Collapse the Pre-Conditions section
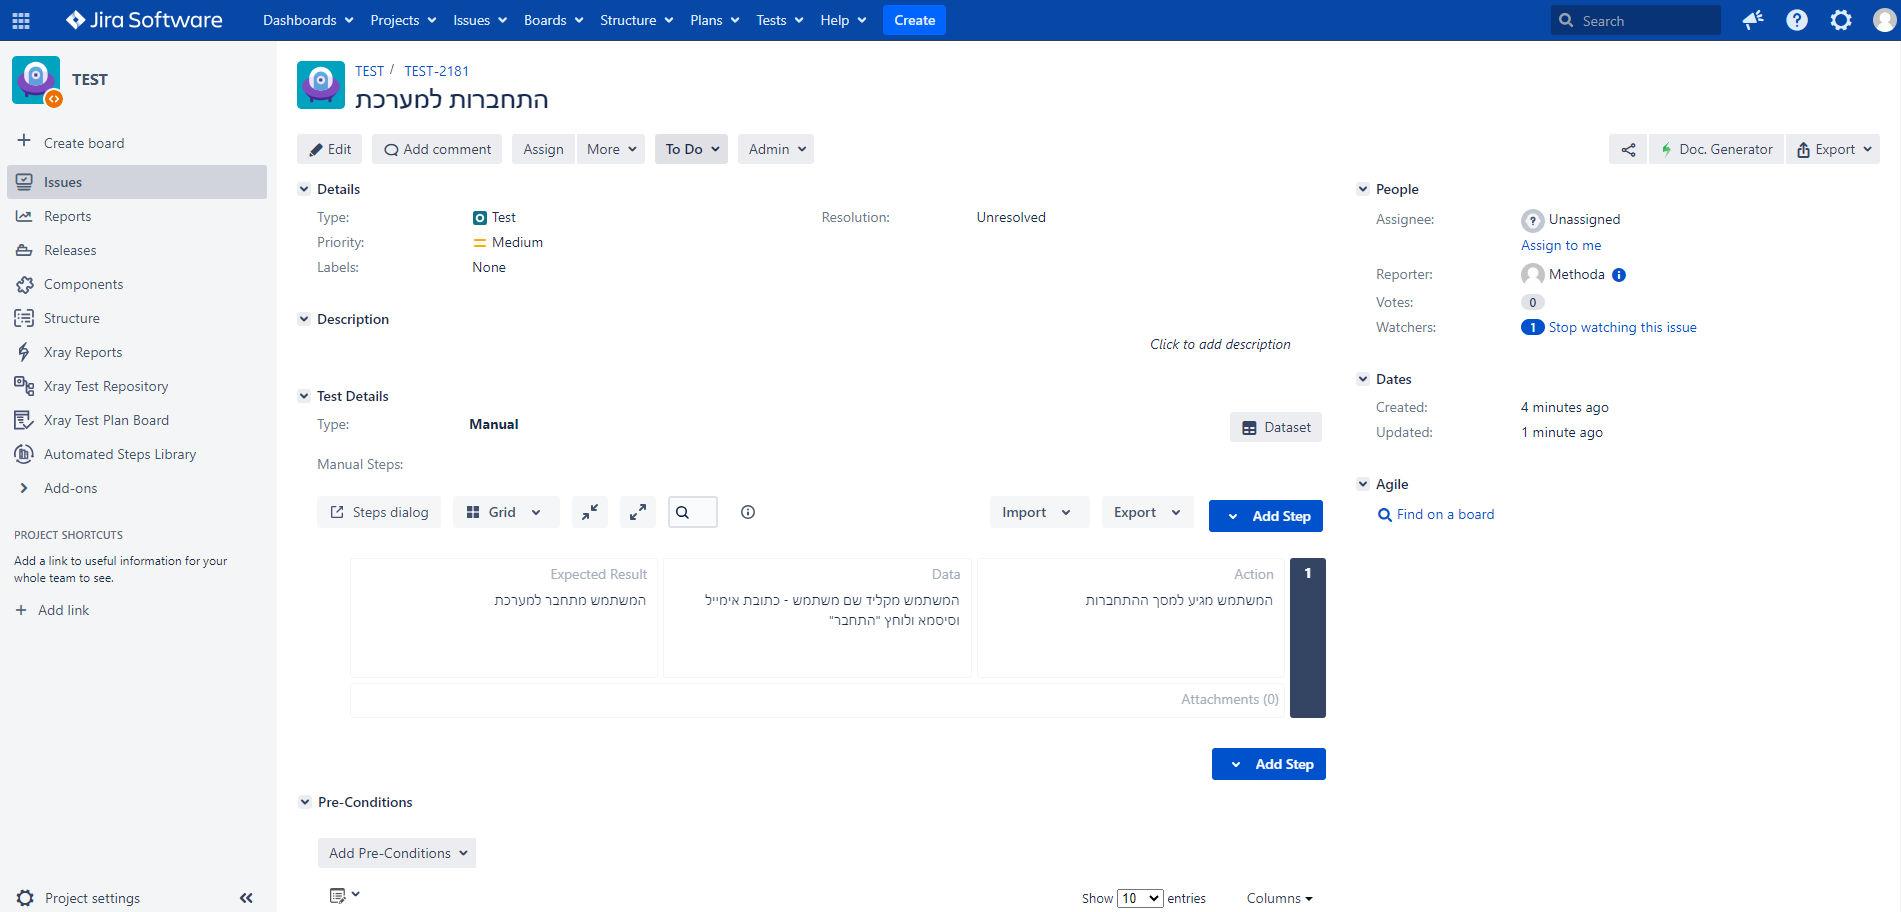This screenshot has width=1901, height=912. pos(305,802)
